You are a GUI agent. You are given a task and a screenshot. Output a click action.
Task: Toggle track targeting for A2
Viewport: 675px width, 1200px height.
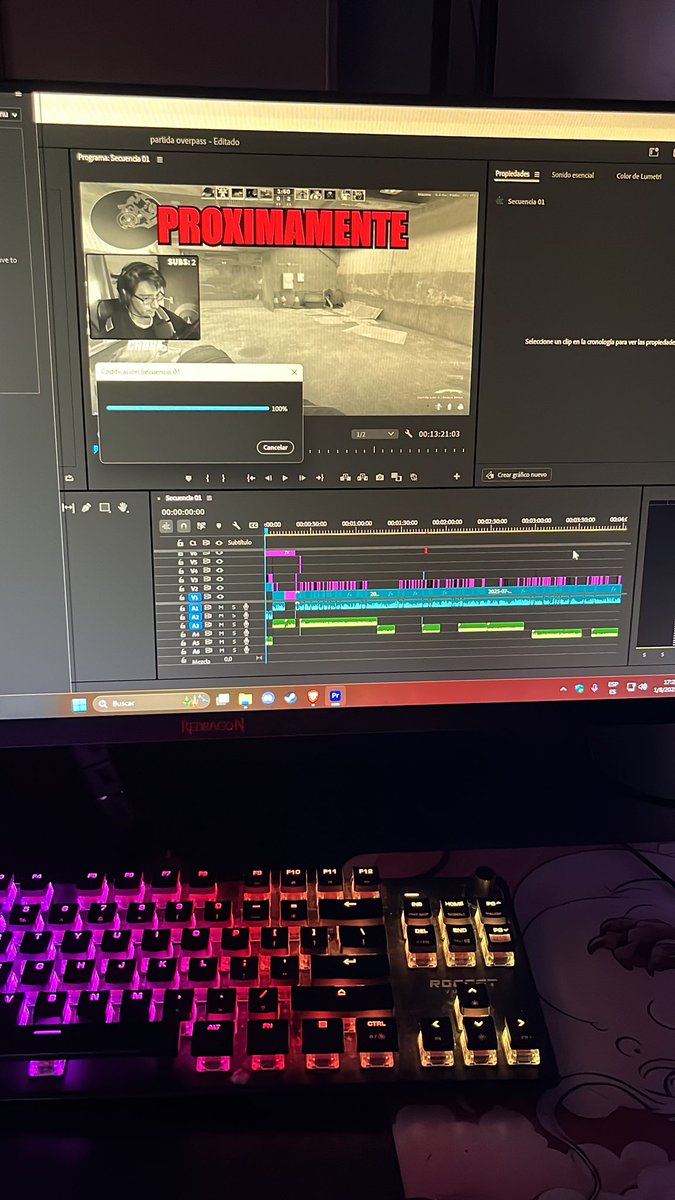point(195,617)
